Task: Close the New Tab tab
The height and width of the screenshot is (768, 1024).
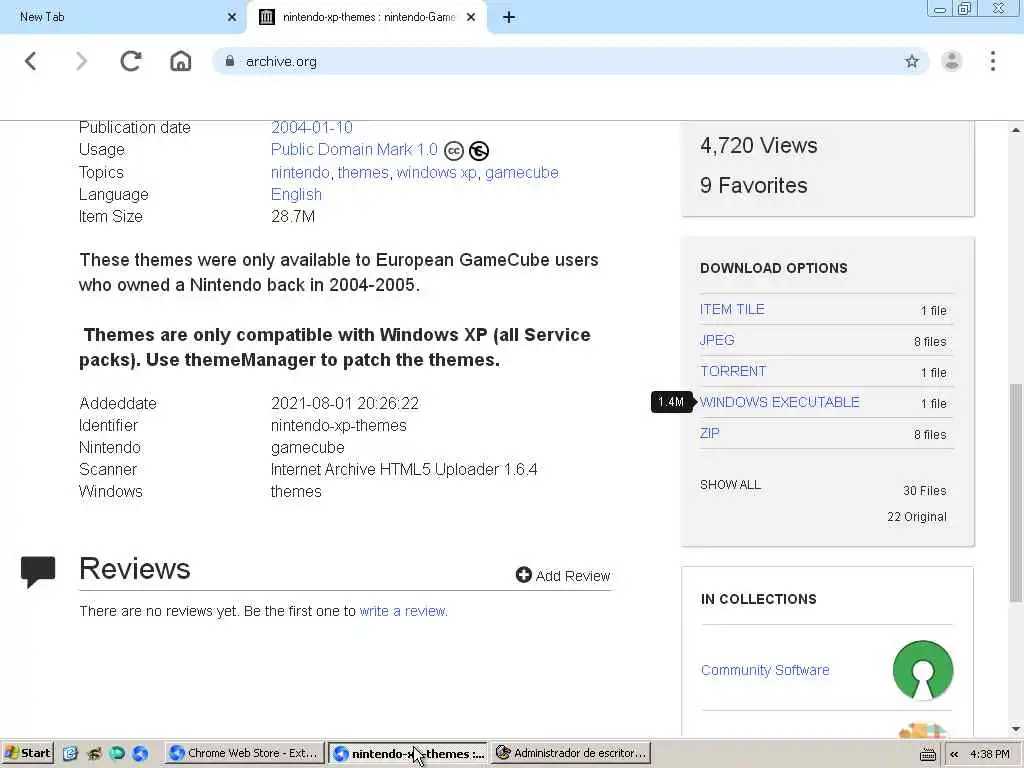Action: (232, 18)
